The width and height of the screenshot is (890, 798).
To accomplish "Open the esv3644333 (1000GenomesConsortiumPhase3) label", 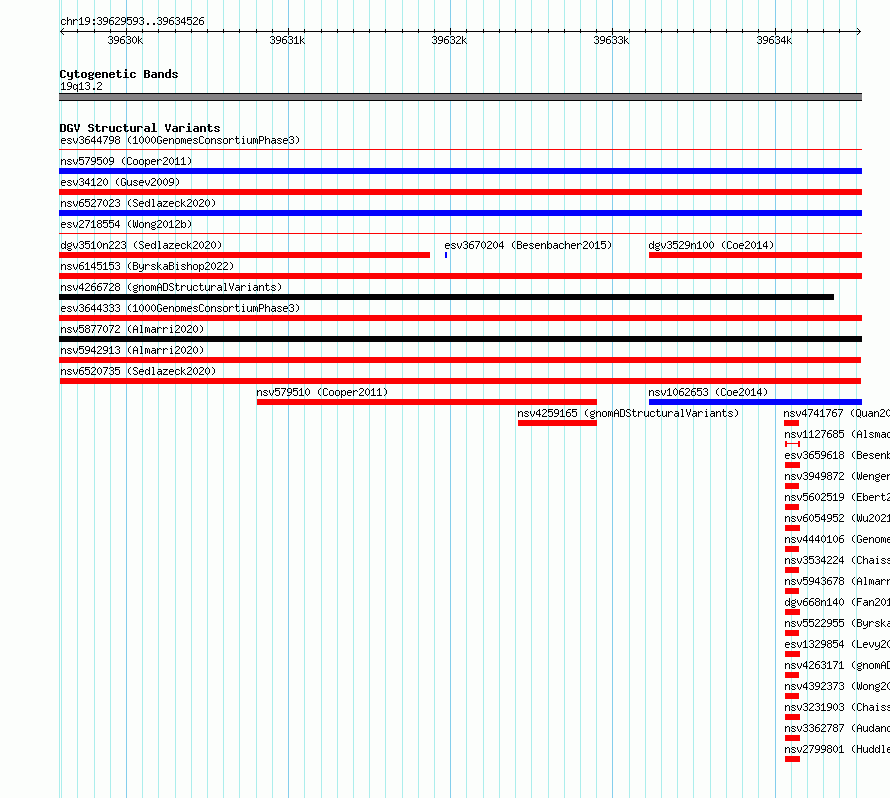I will 180,308.
